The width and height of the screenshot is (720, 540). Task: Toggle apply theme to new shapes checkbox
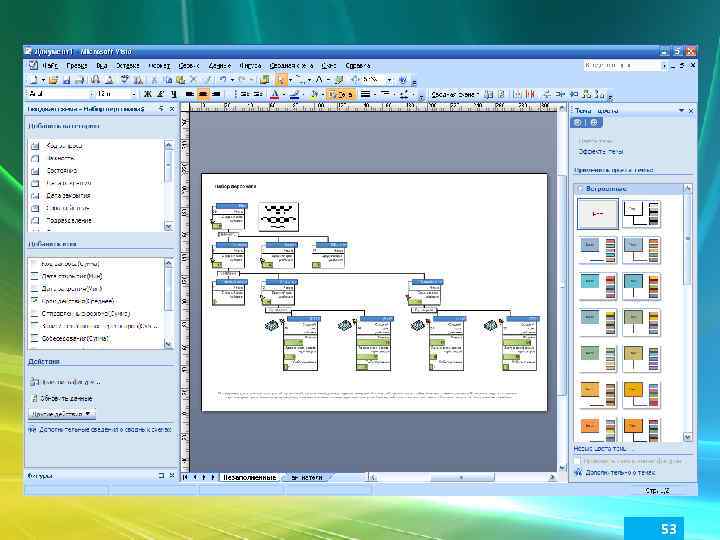[578, 461]
